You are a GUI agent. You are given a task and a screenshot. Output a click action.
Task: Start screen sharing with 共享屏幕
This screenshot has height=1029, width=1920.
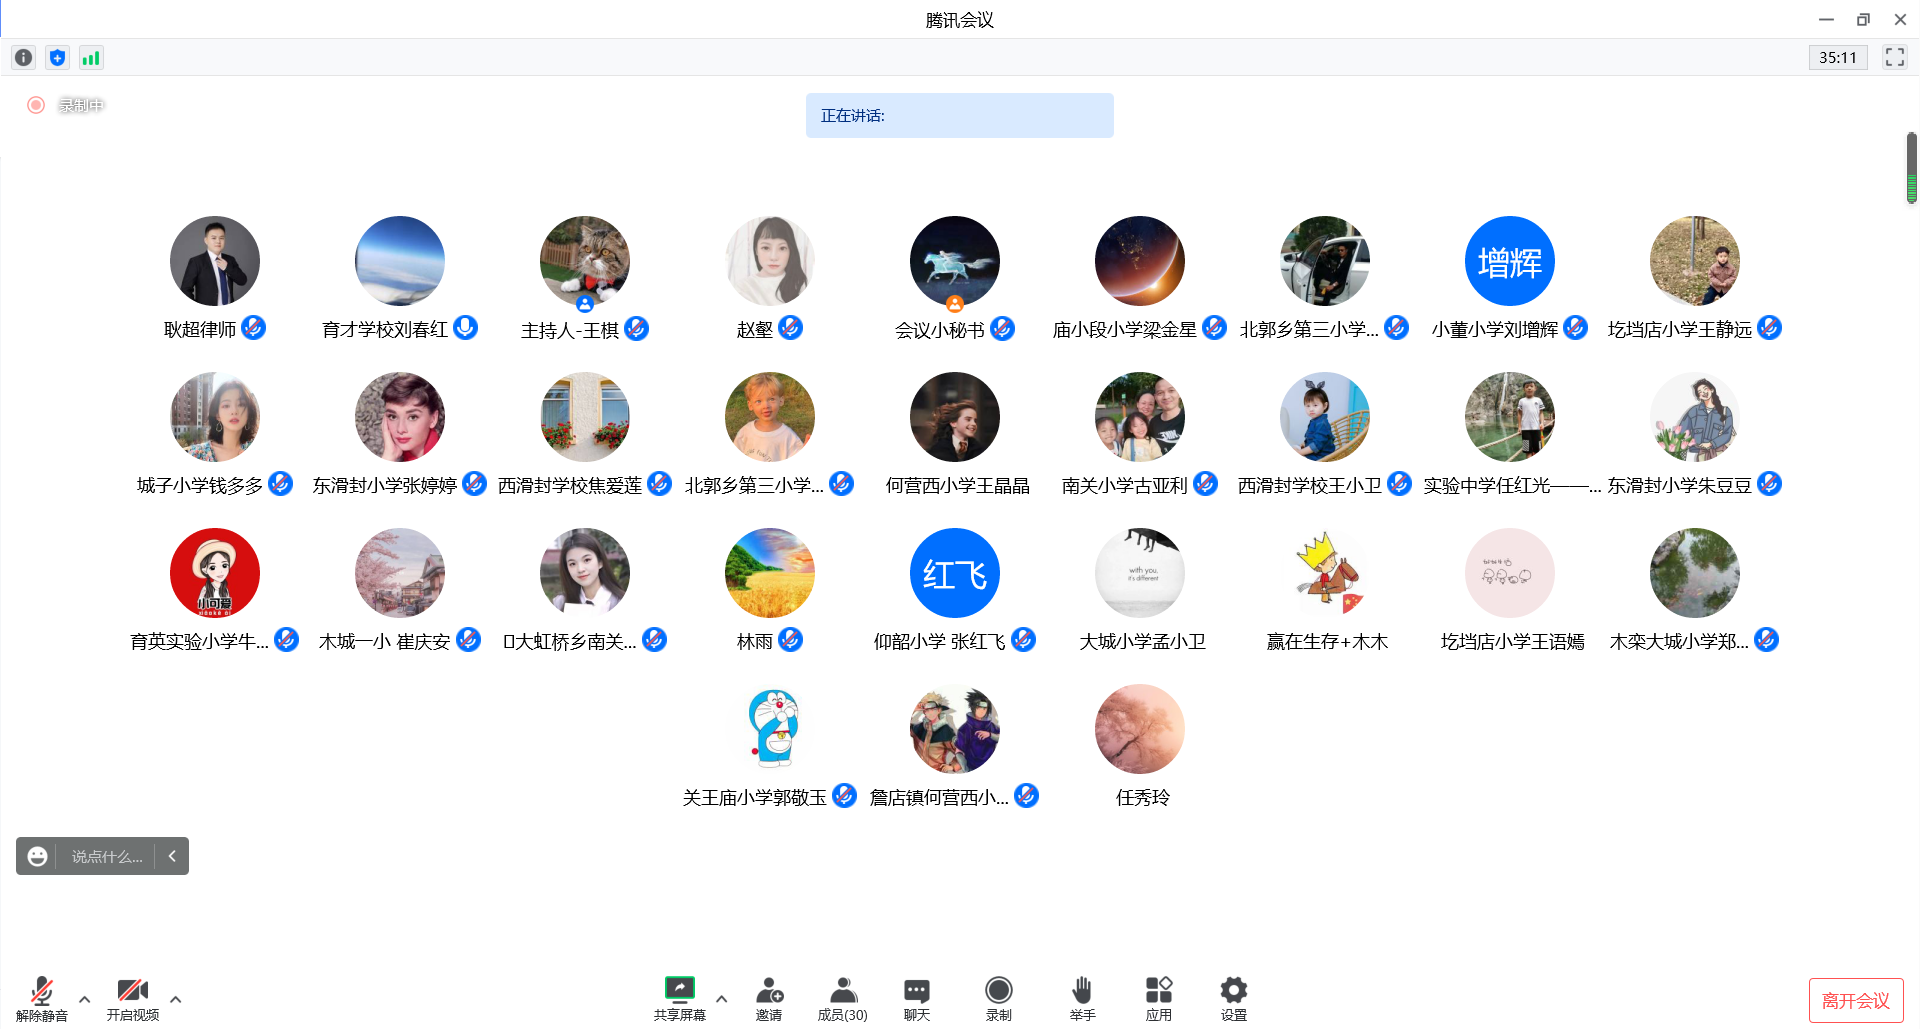(x=680, y=998)
